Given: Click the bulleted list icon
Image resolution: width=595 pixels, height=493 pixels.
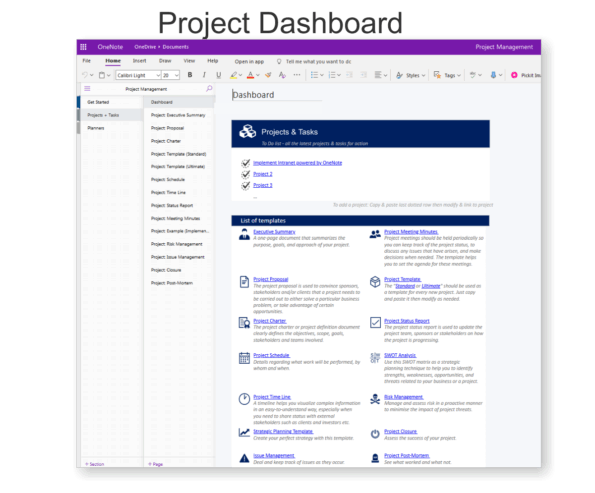Looking at the screenshot, I should [314, 75].
